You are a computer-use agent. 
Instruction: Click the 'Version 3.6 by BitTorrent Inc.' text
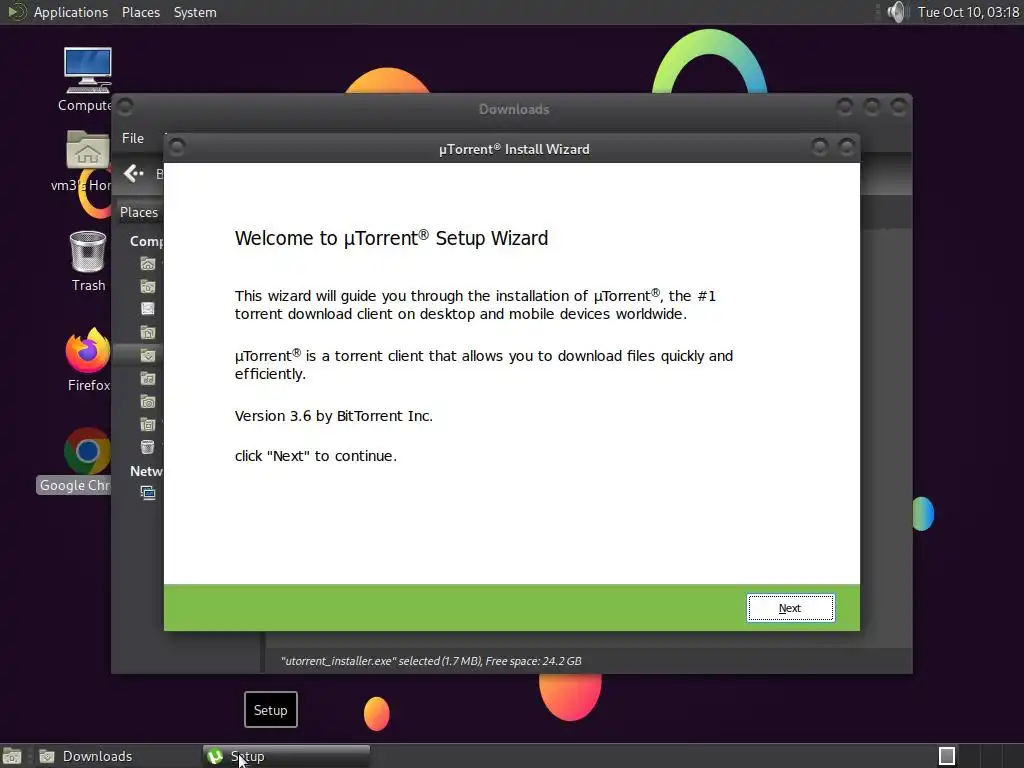334,416
